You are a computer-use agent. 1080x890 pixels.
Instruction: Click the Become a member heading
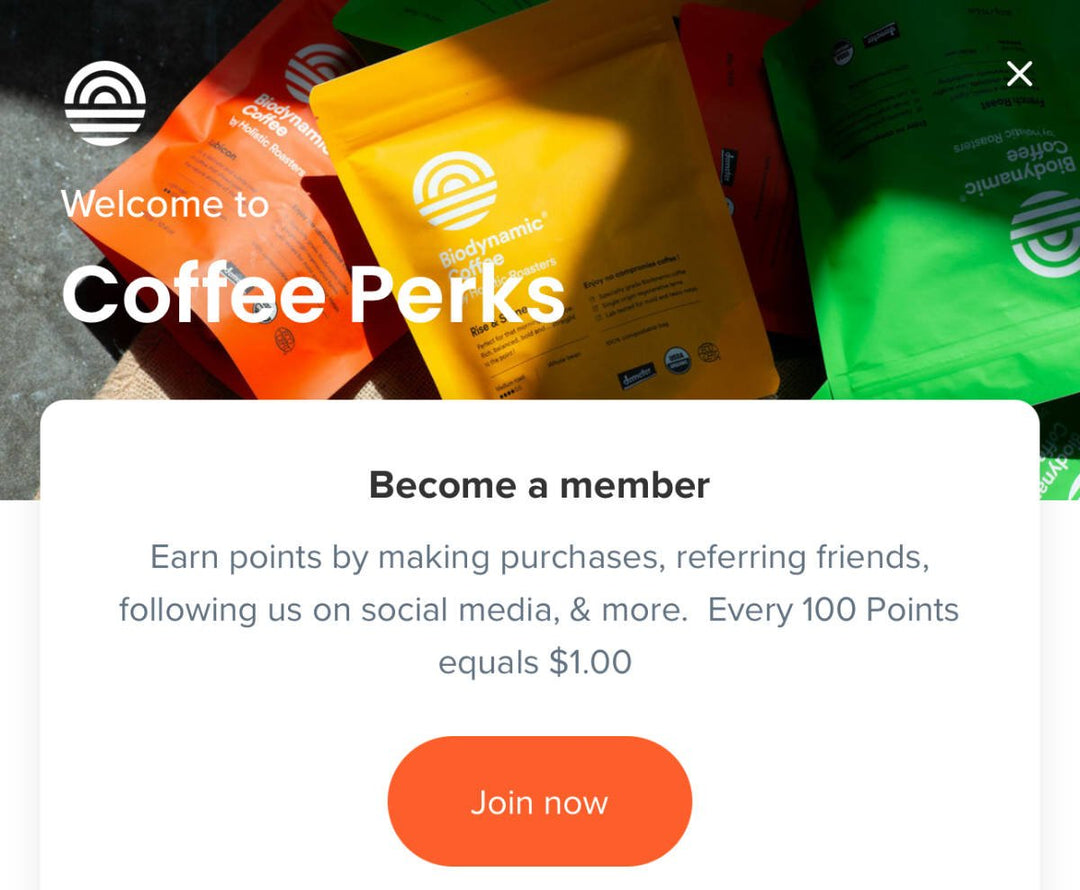539,485
